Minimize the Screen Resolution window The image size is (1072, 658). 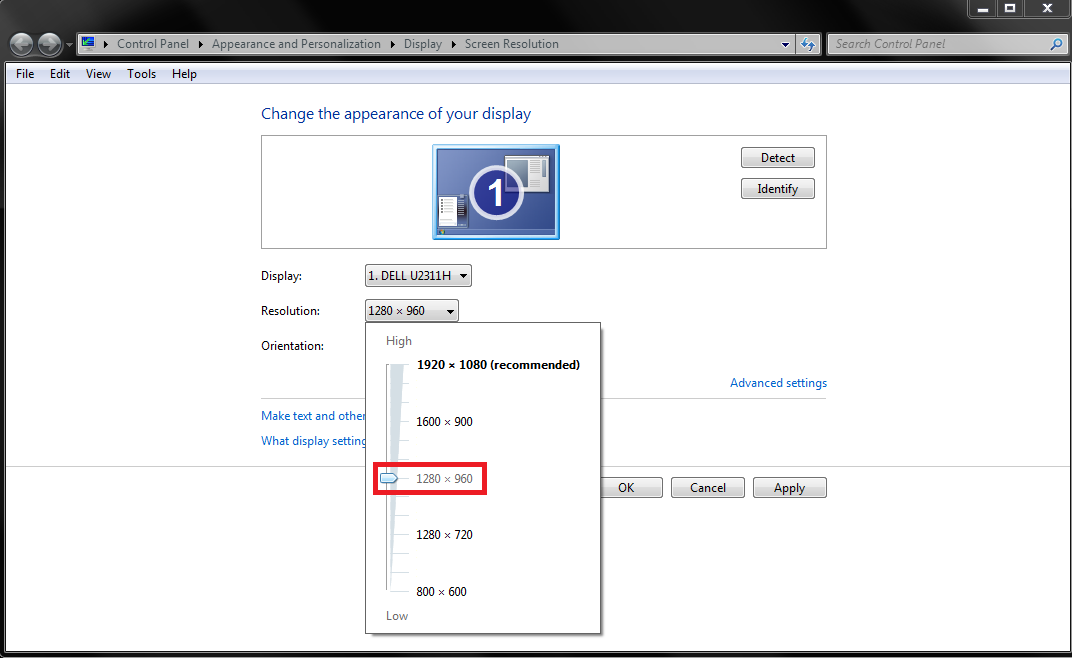click(982, 8)
